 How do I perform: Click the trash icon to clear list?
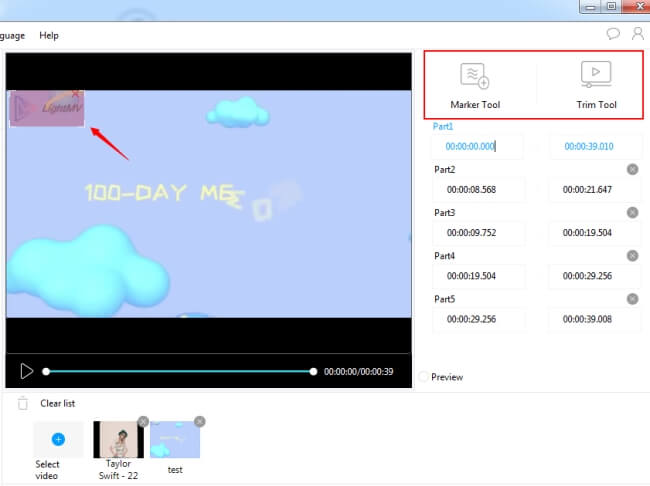[23, 403]
